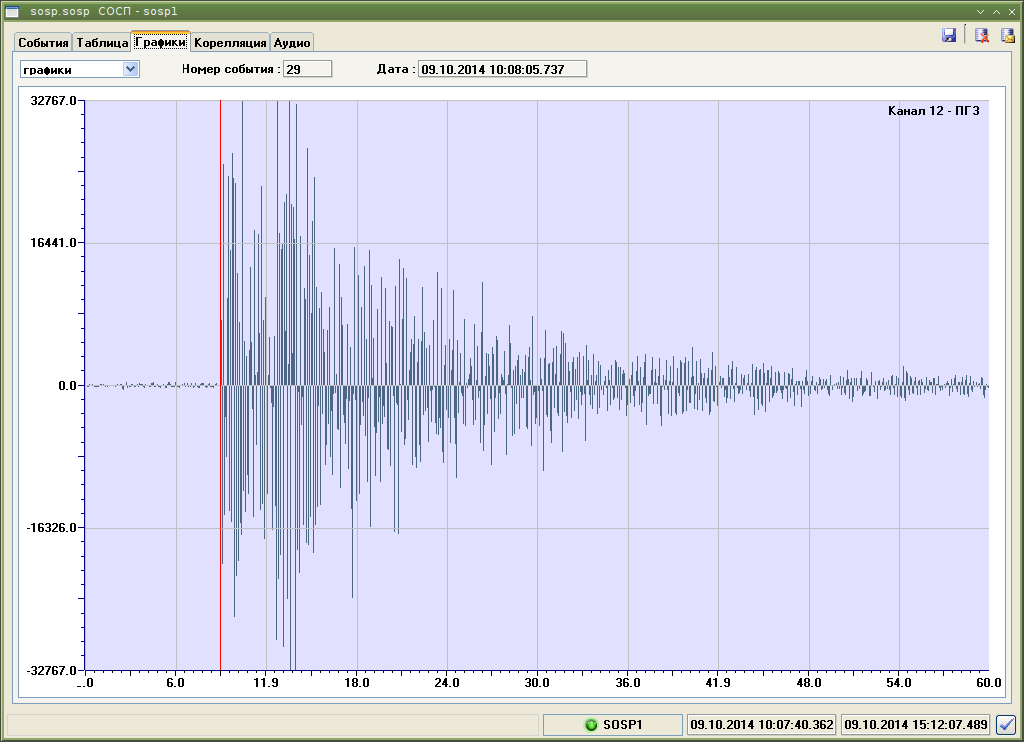Click the Номер события field showing 29
The image size is (1024, 742).
pos(307,69)
